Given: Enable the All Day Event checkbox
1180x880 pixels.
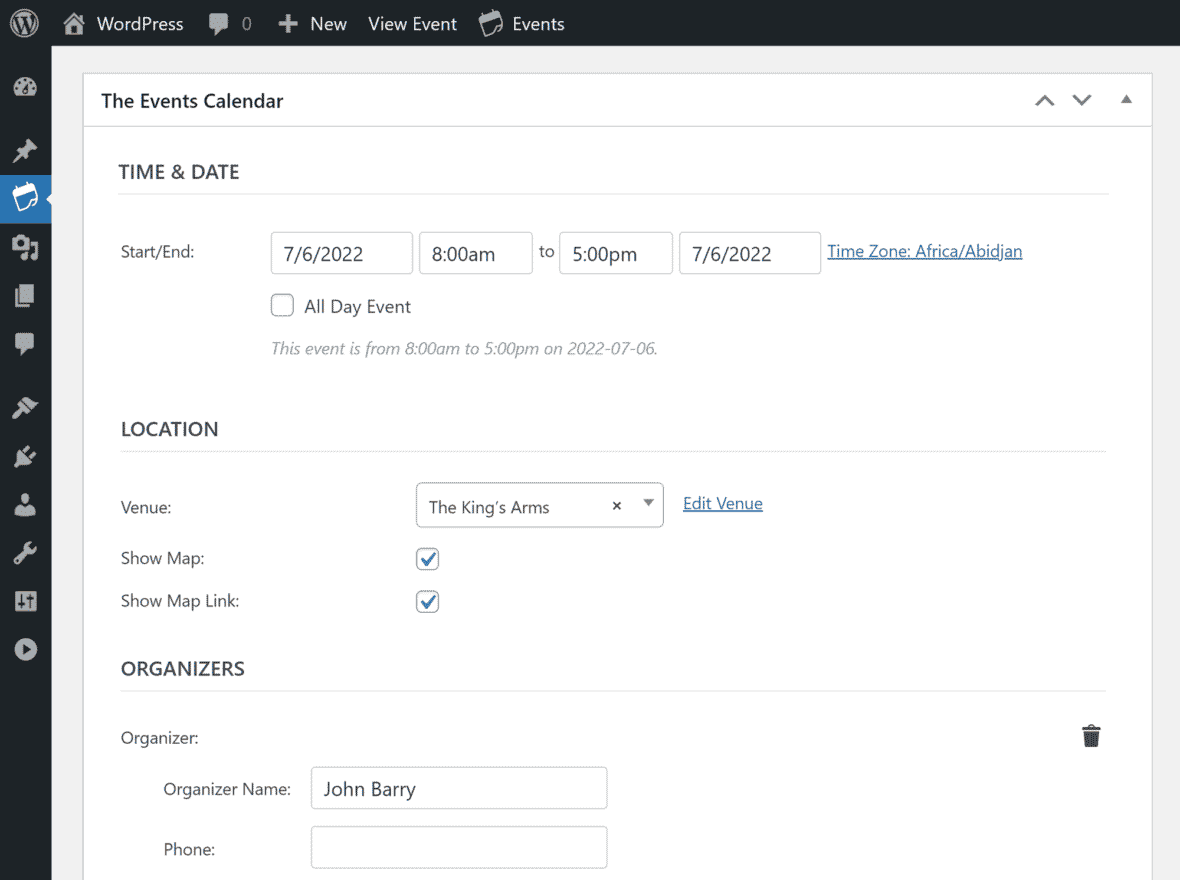Looking at the screenshot, I should tap(282, 305).
